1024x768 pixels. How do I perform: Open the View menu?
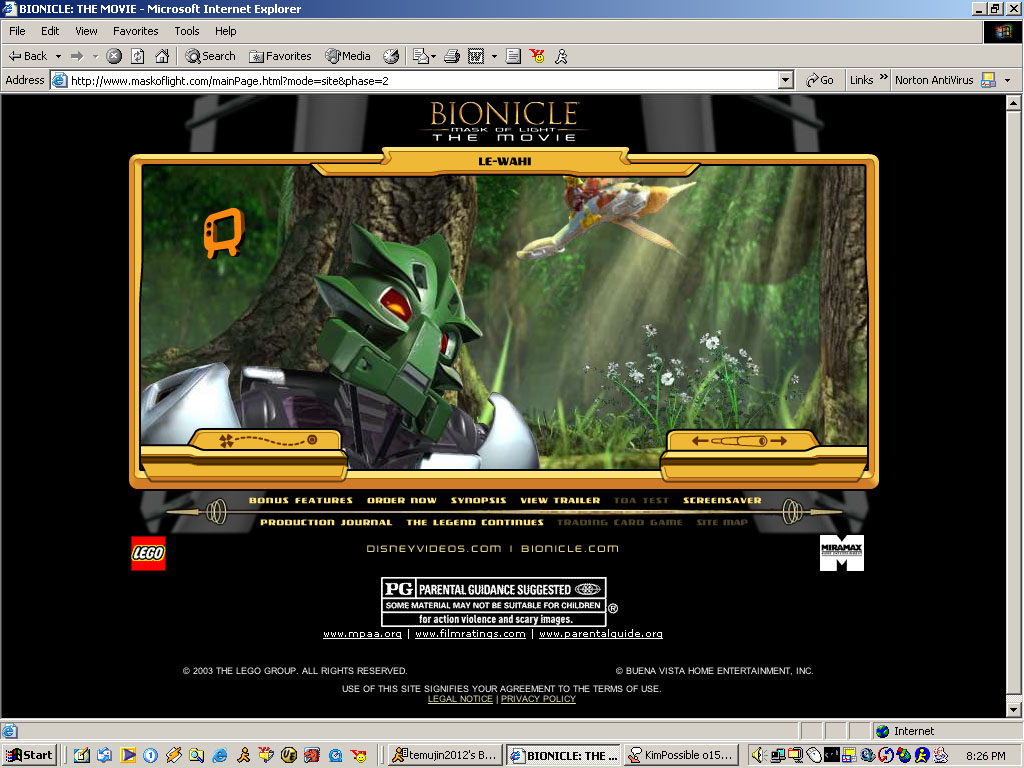click(x=86, y=31)
